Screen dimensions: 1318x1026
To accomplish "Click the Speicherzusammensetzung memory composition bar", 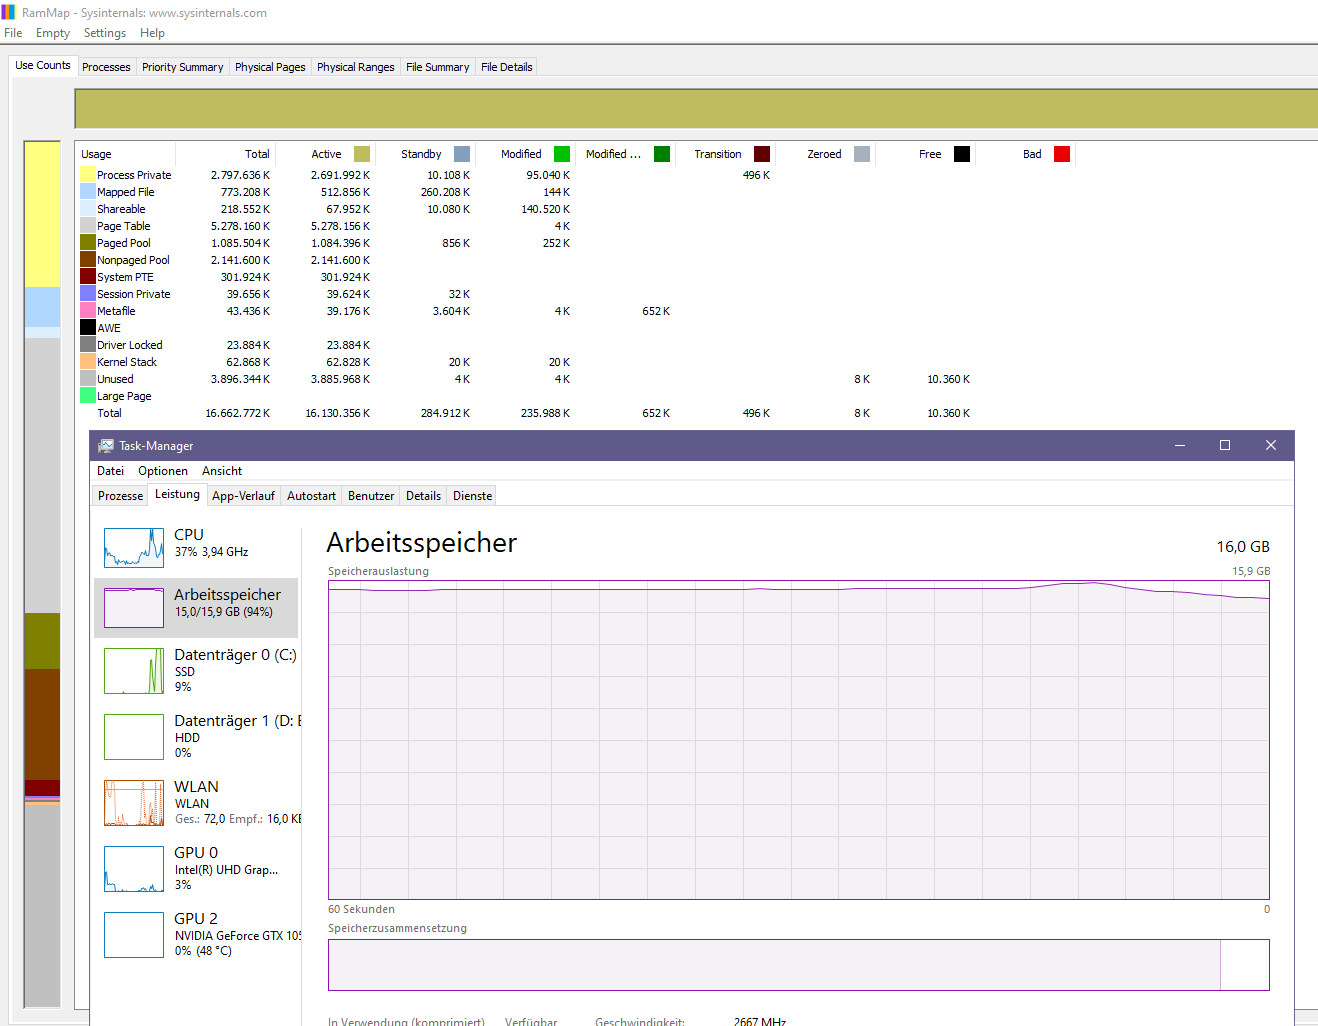I will 798,965.
